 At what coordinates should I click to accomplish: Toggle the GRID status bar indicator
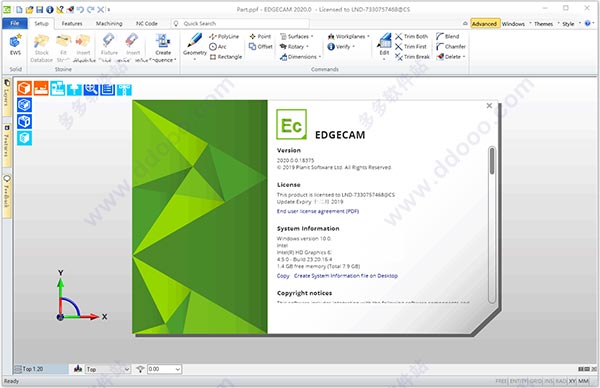click(536, 381)
